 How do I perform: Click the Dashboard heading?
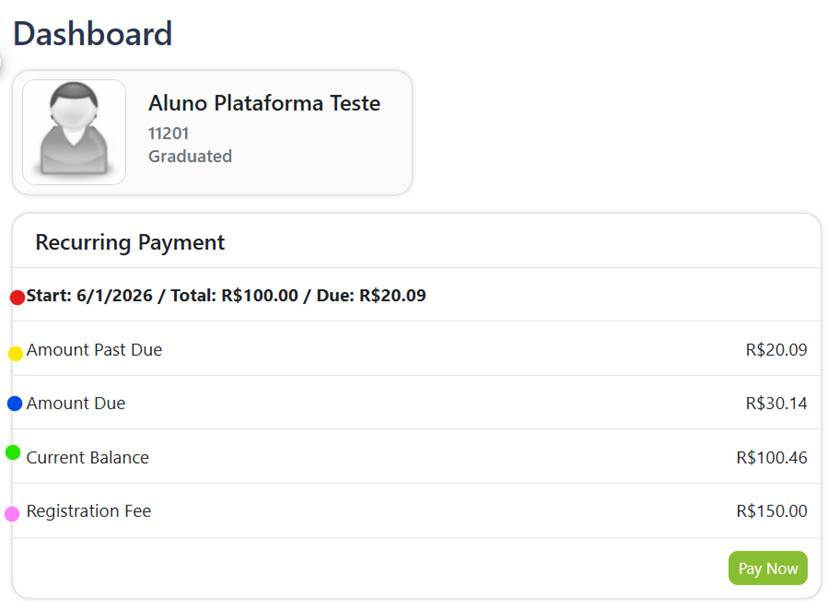pos(93,34)
